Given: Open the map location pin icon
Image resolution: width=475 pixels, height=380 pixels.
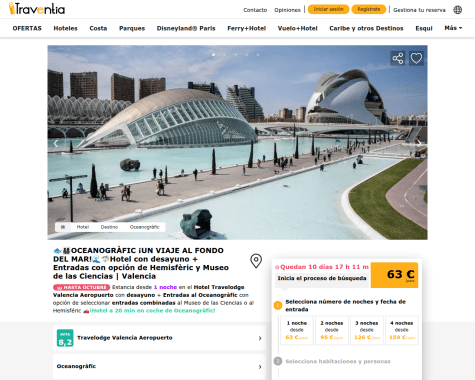Looking at the screenshot, I should click(x=256, y=261).
